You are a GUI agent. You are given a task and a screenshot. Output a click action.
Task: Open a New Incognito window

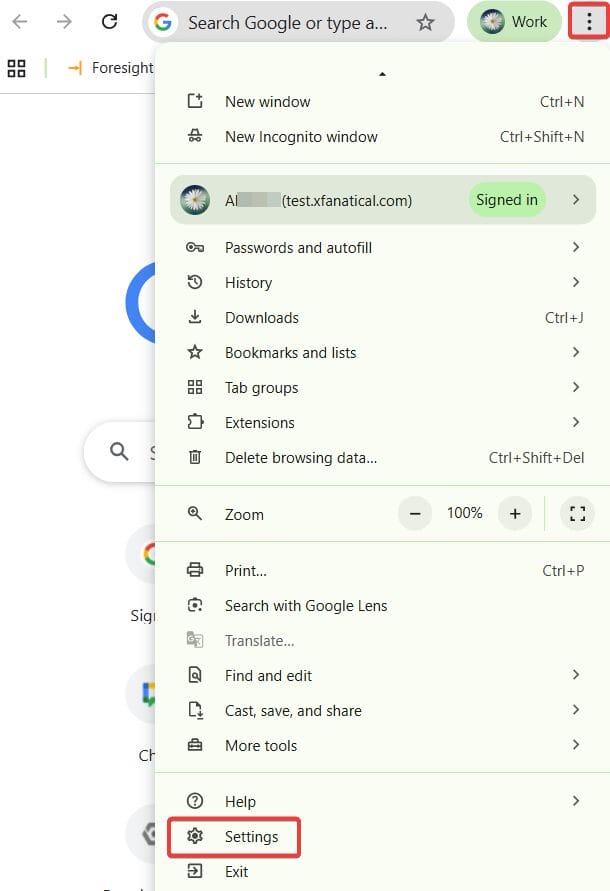point(300,137)
